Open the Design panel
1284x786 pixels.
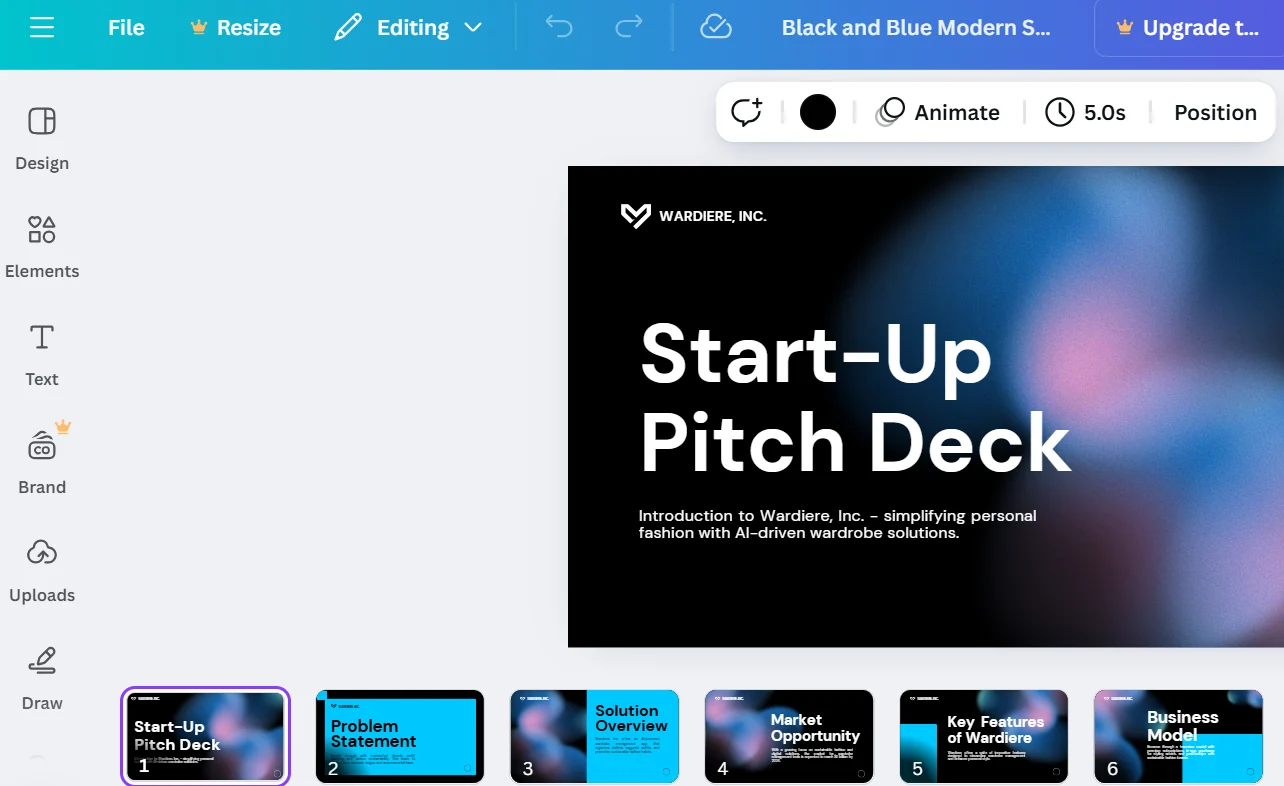point(42,137)
